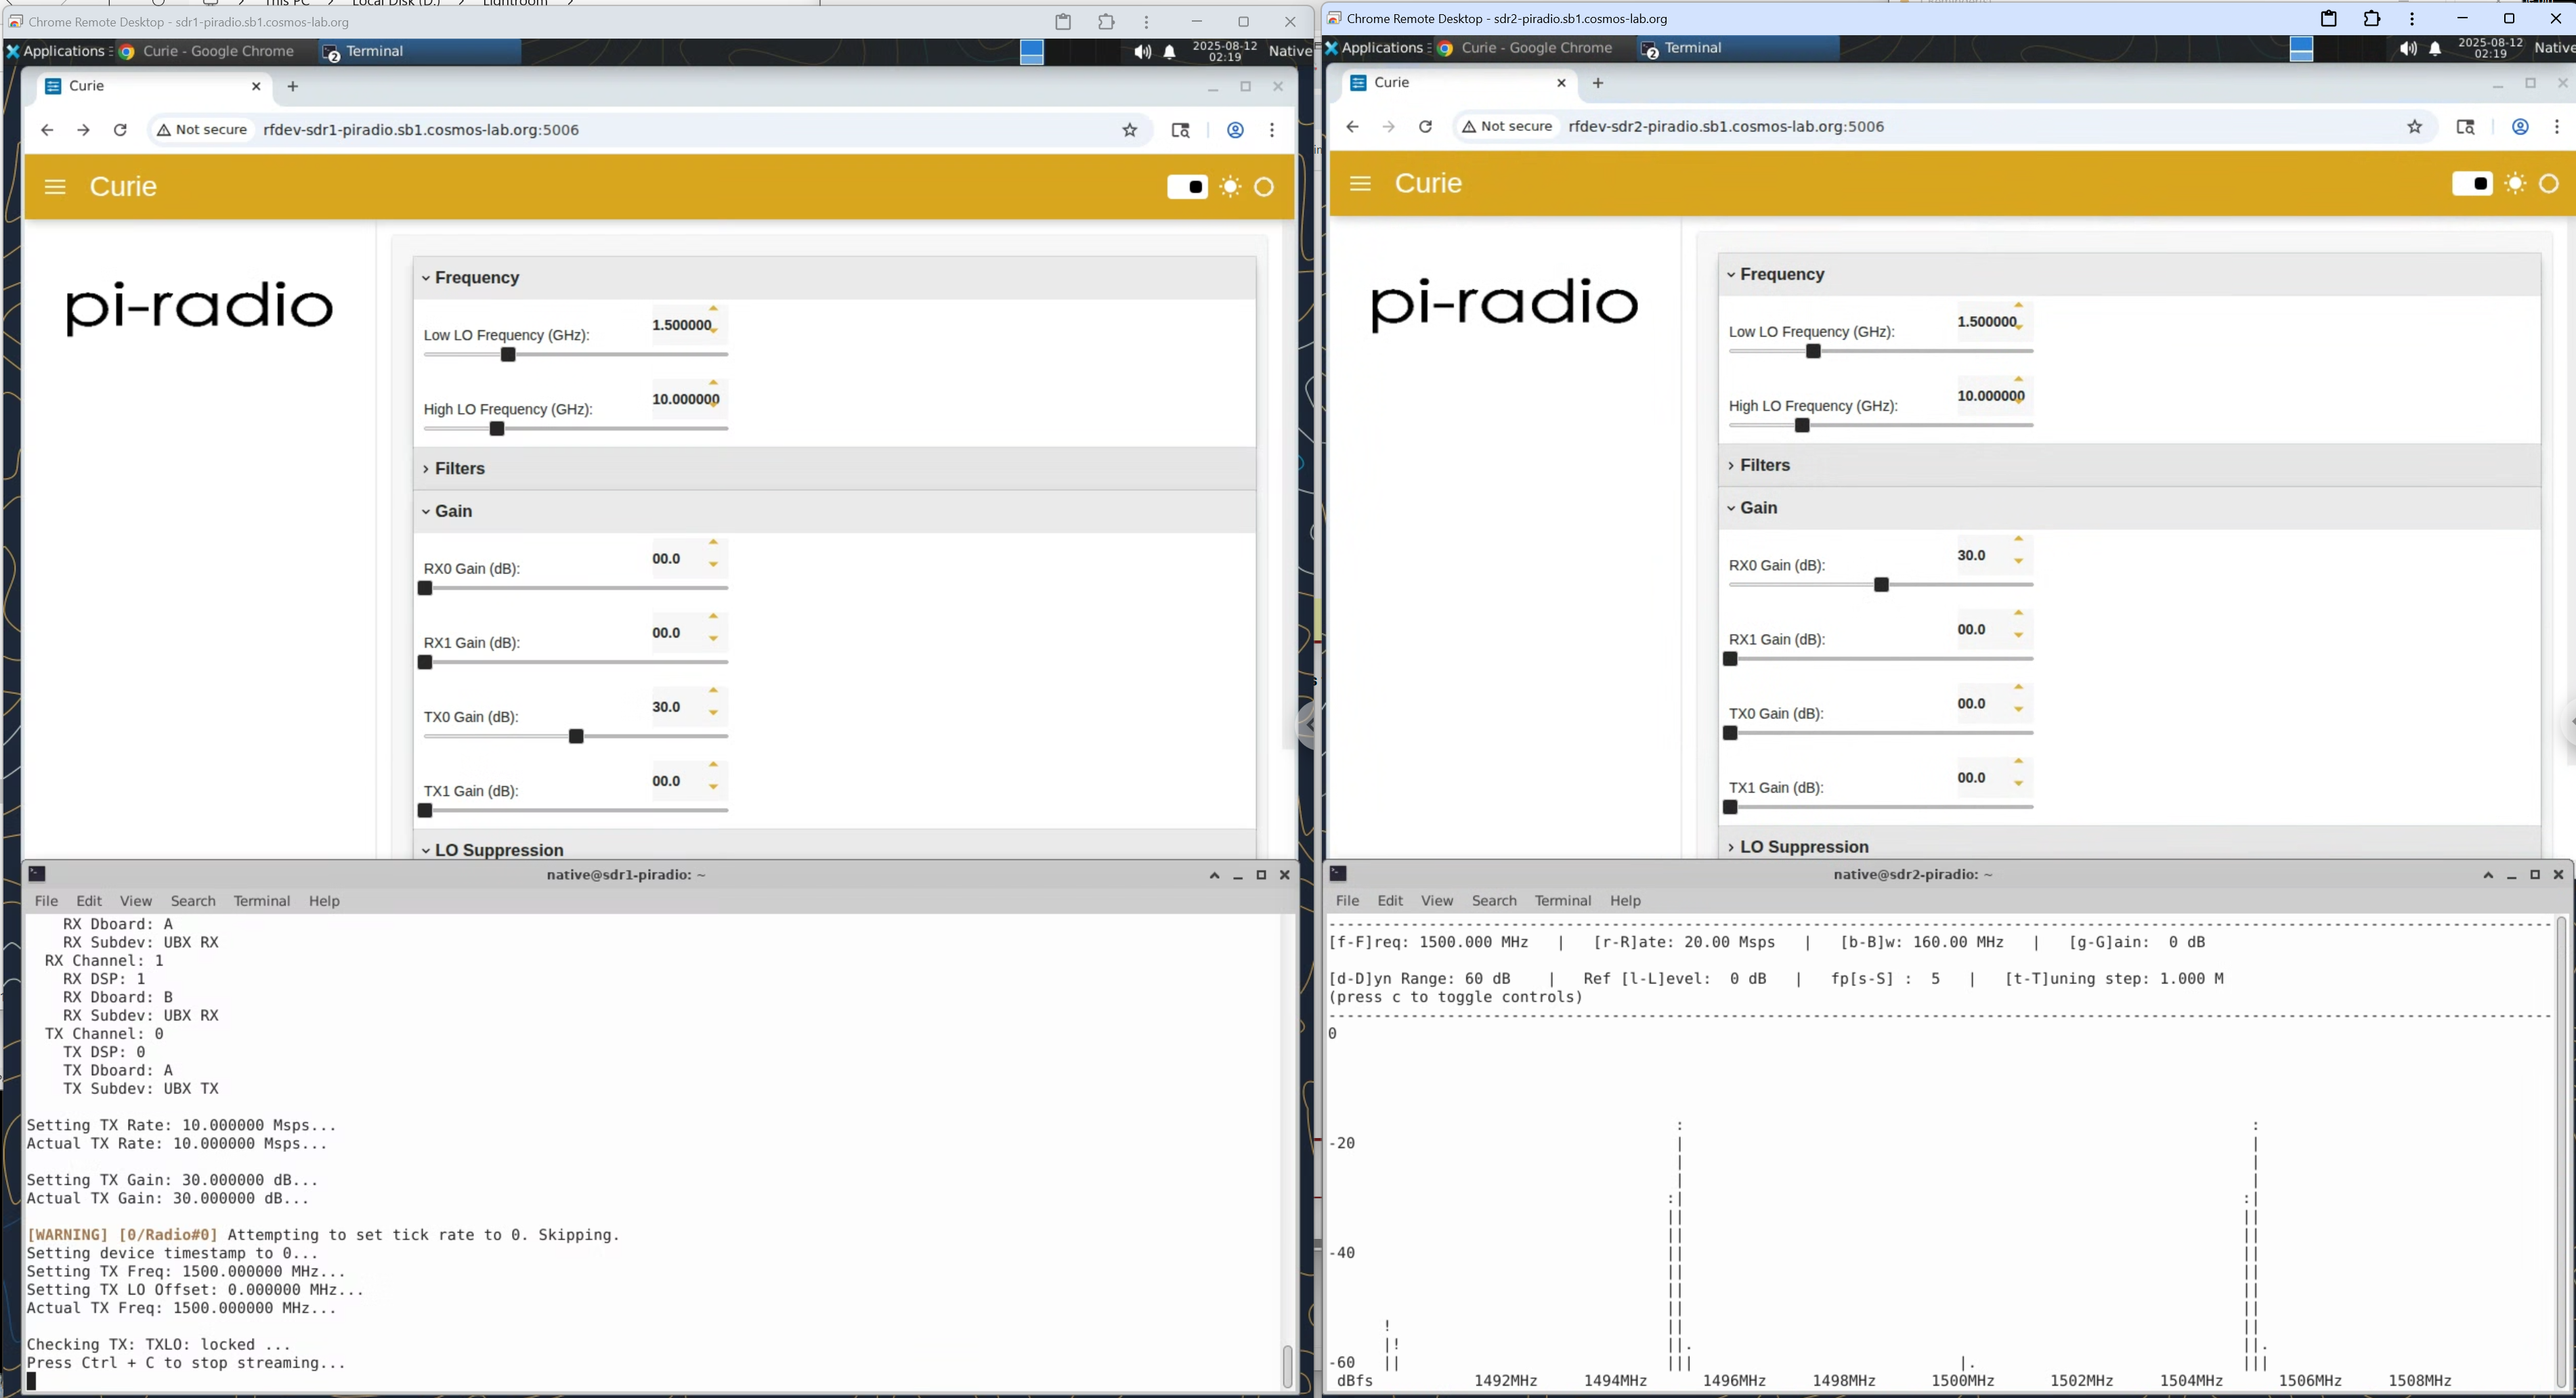Open Search menu in sdr1 terminal
The width and height of the screenshot is (2576, 1398).
click(x=193, y=901)
